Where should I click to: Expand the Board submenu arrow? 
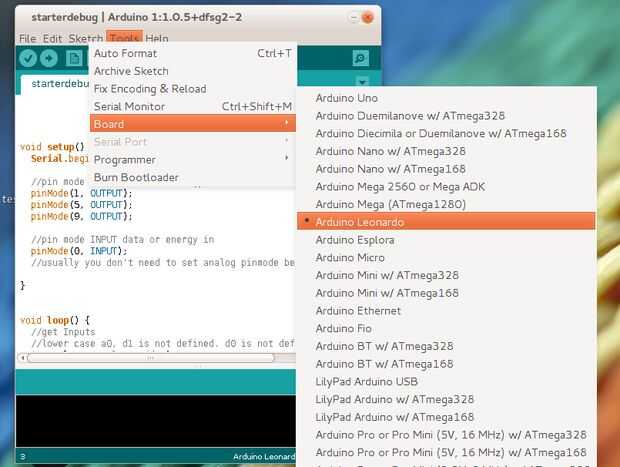tap(287, 123)
